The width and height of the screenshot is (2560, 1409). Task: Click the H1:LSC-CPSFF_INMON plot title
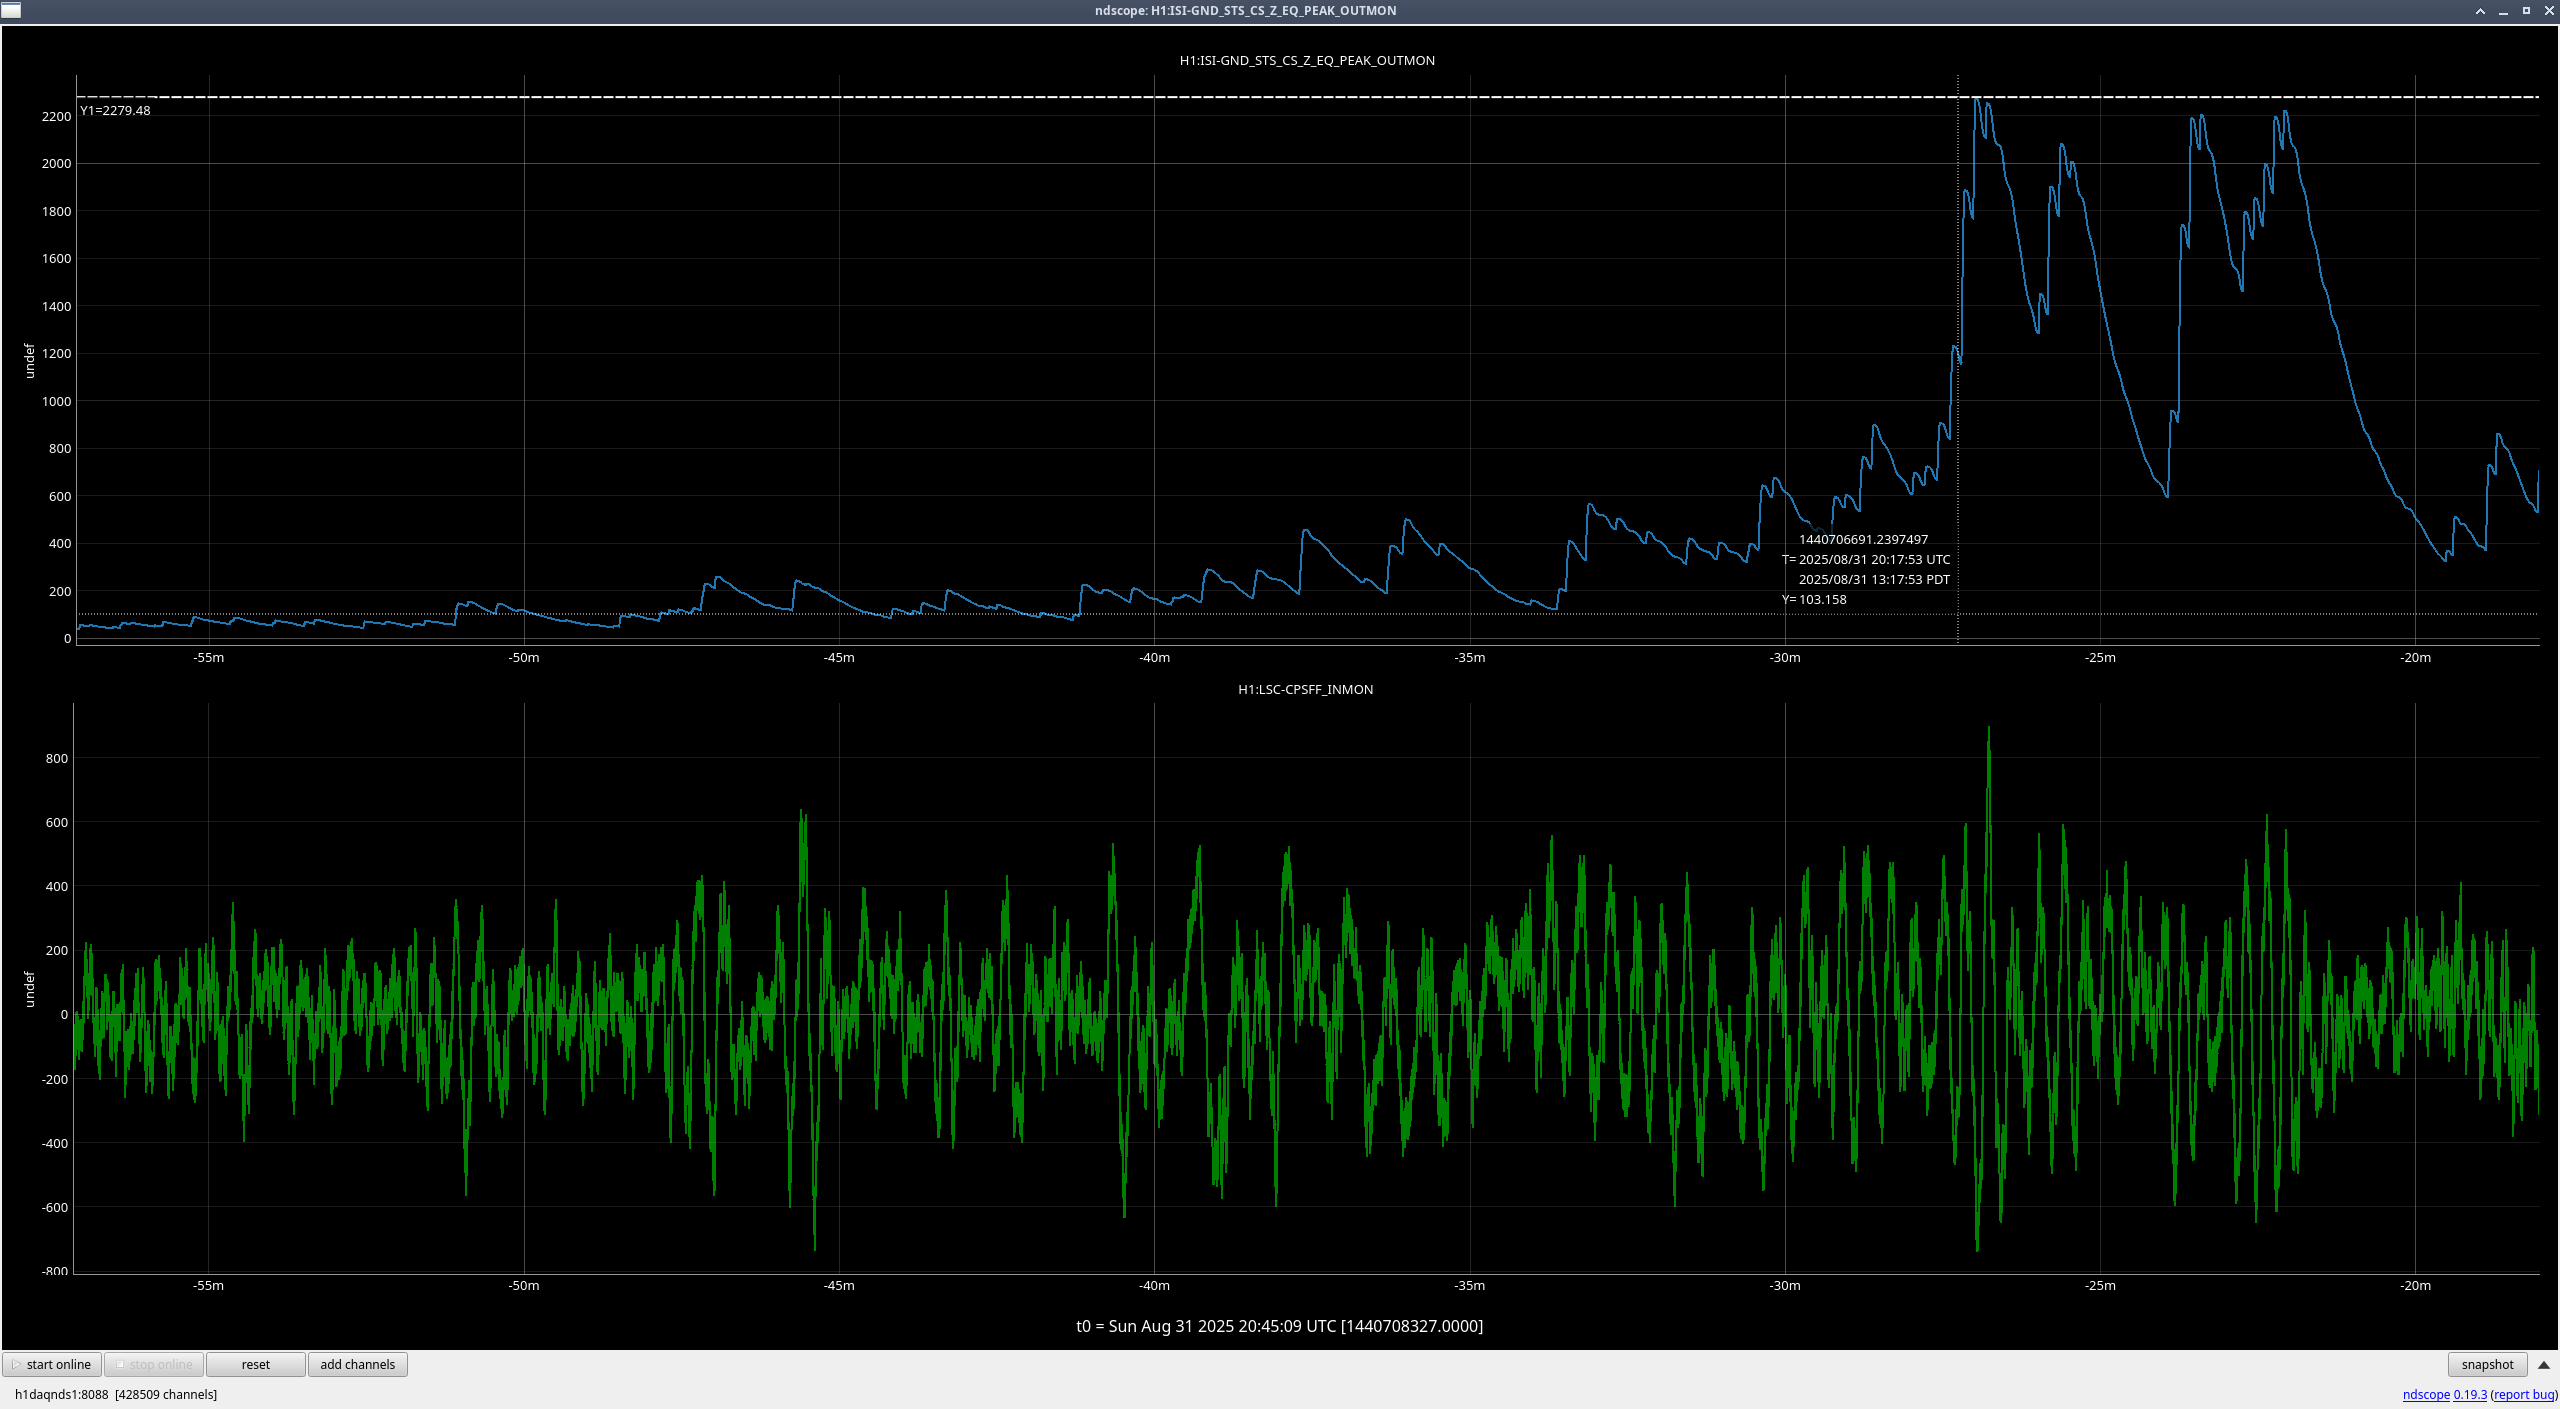[1305, 689]
